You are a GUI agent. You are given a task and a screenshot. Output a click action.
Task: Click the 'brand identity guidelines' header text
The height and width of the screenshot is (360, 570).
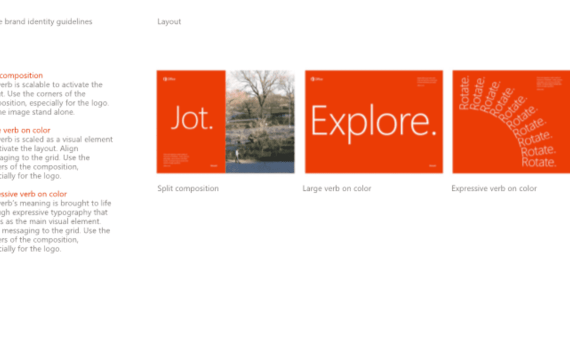point(48,21)
